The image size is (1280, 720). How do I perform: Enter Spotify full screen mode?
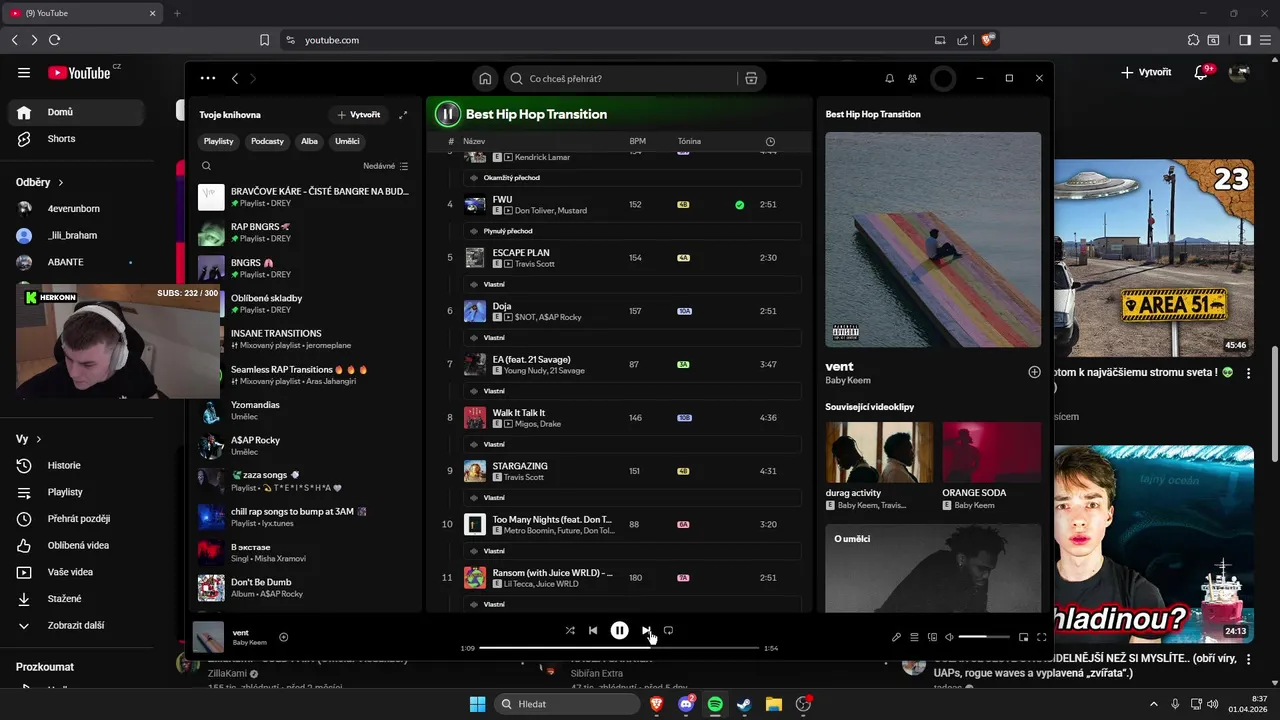pos(1041,637)
